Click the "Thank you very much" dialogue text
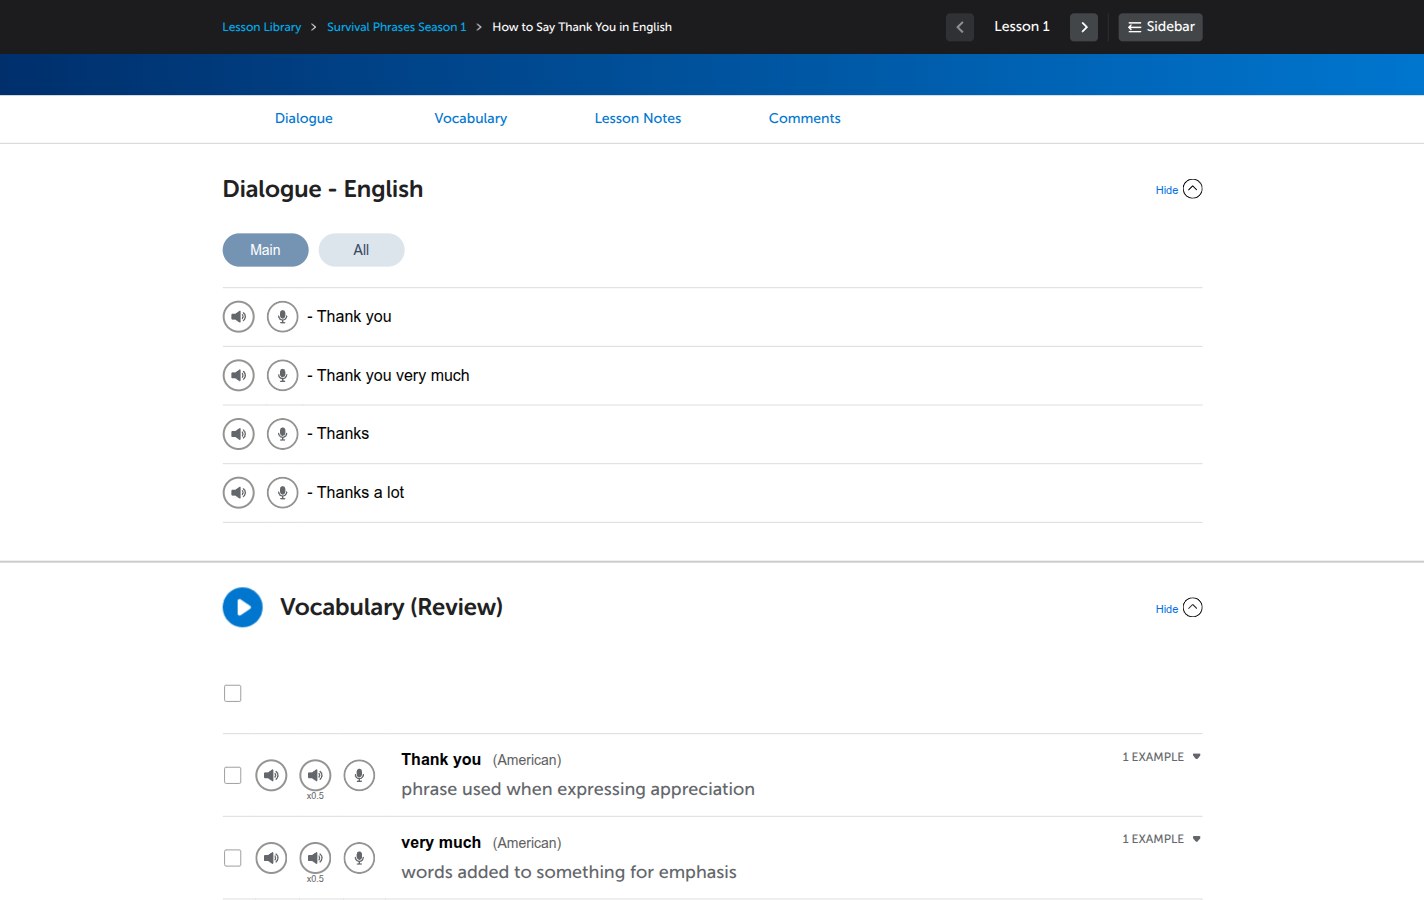The width and height of the screenshot is (1424, 900). (x=393, y=376)
